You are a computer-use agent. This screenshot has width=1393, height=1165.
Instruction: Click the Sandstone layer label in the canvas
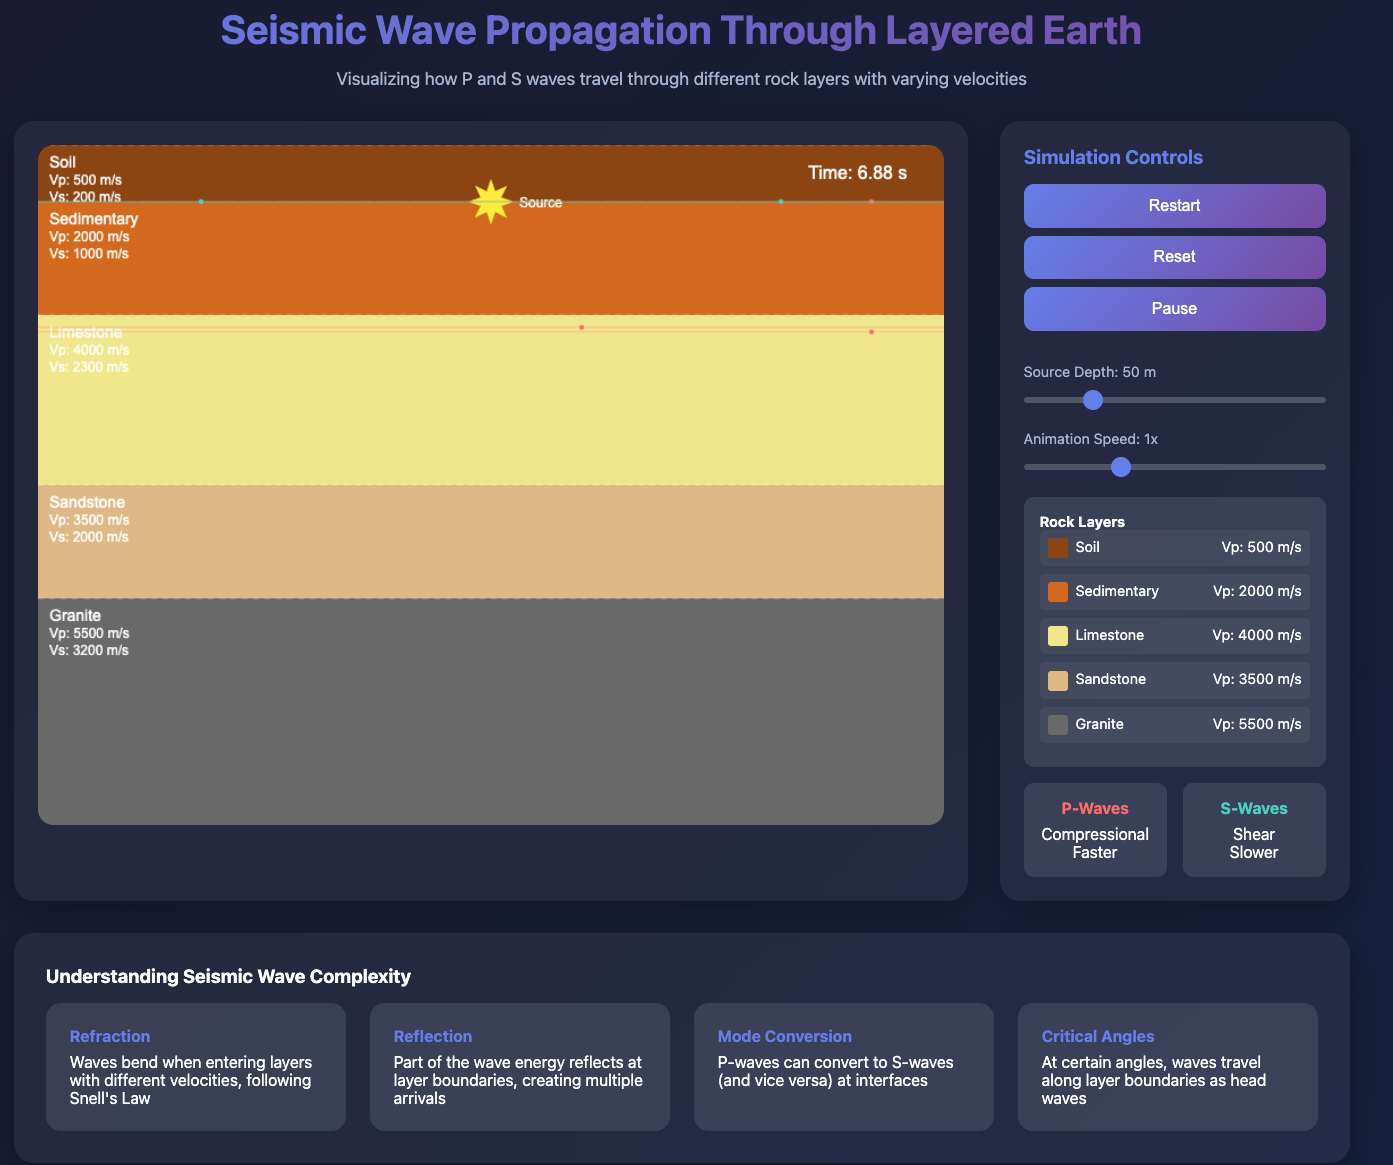tap(87, 503)
